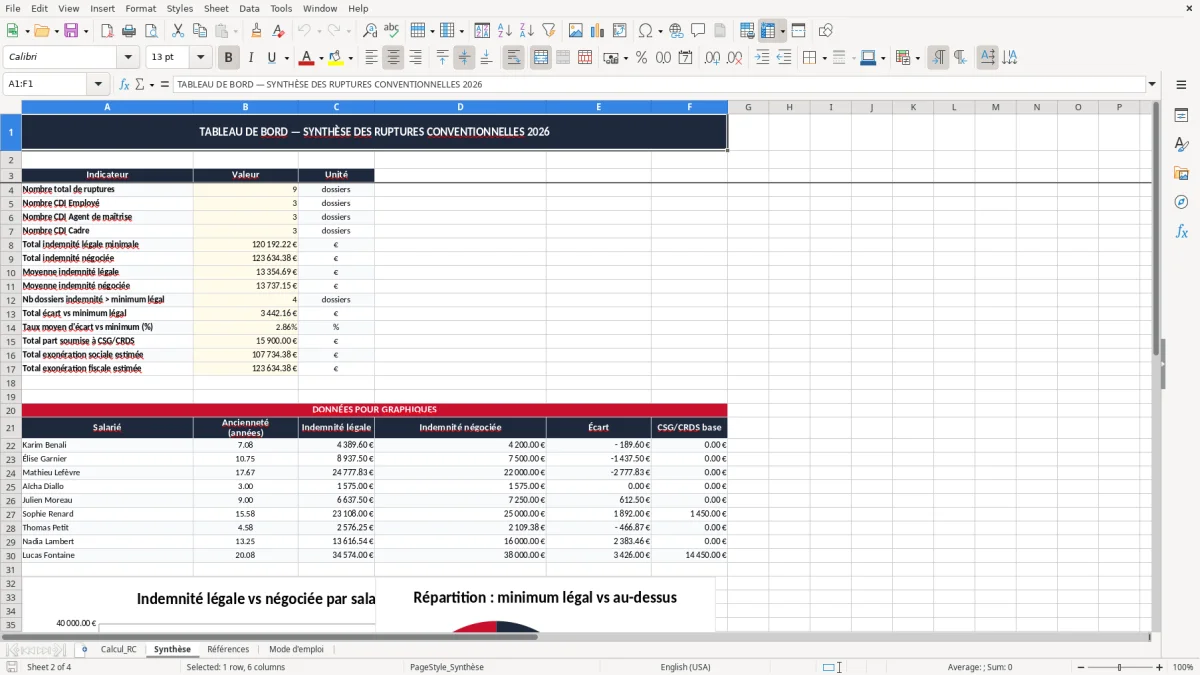Toggle bold formatting
The image size is (1200, 675).
[x=229, y=58]
